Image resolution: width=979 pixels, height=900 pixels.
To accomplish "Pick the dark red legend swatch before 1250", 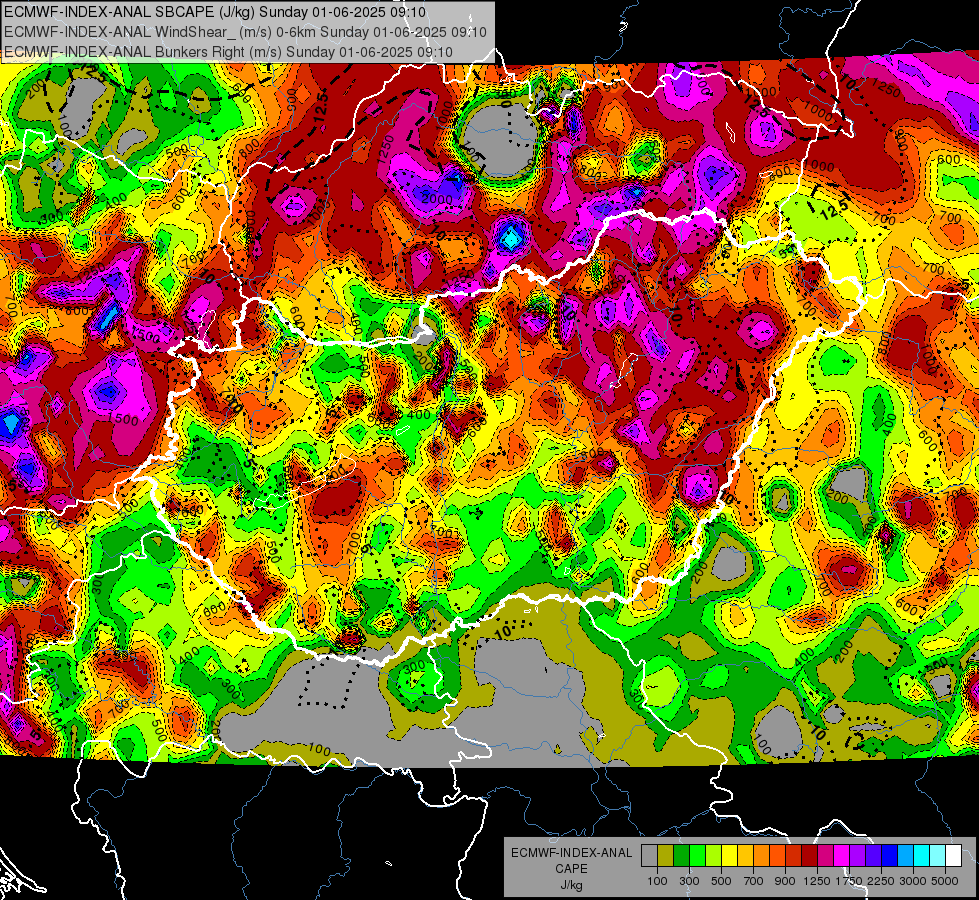I will (809, 855).
